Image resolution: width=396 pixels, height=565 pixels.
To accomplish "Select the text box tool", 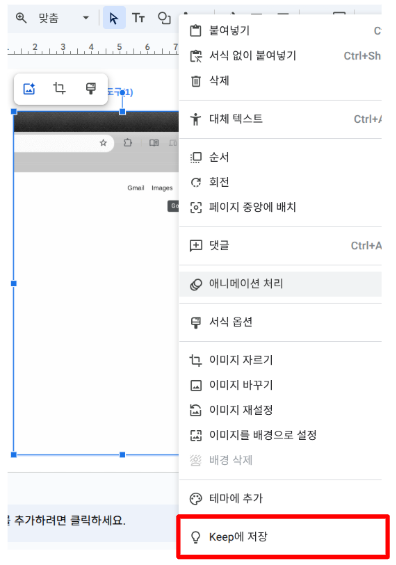I will click(x=138, y=18).
